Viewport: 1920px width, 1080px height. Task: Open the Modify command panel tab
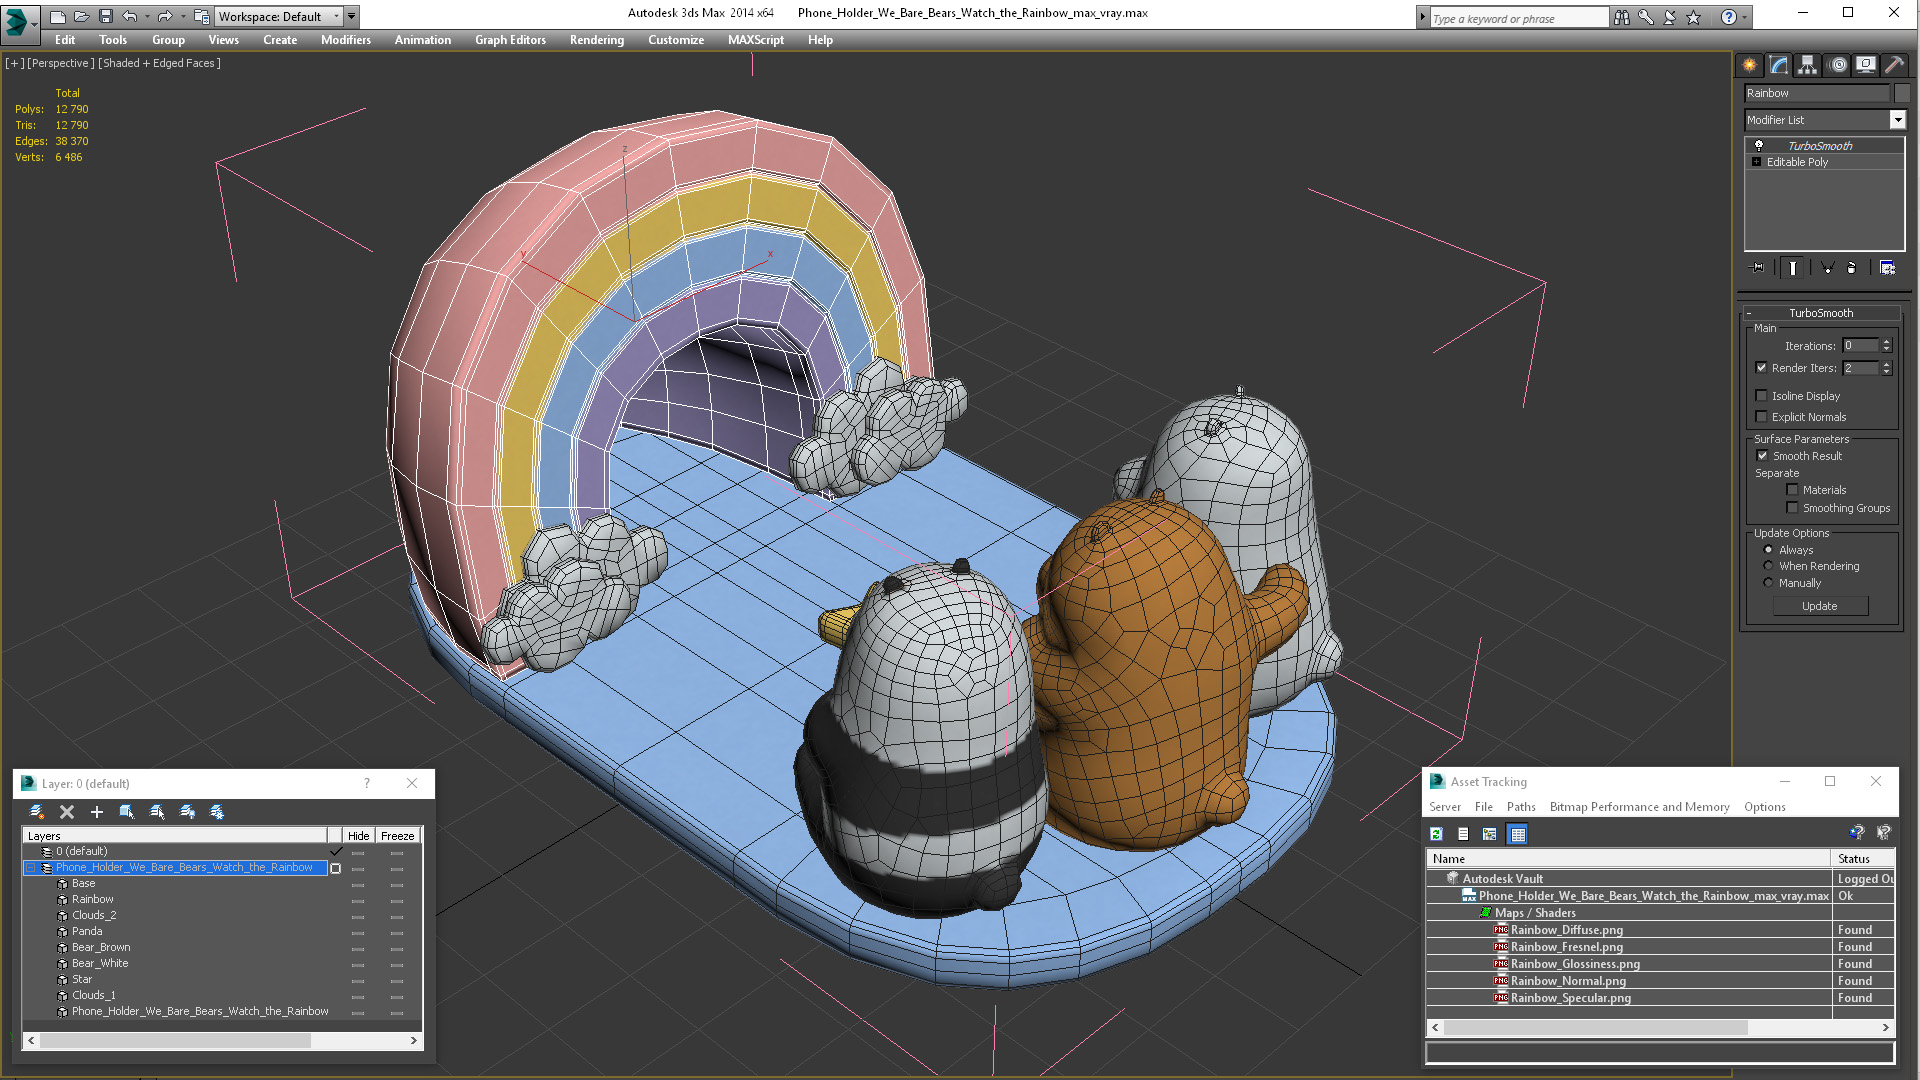(x=1778, y=65)
